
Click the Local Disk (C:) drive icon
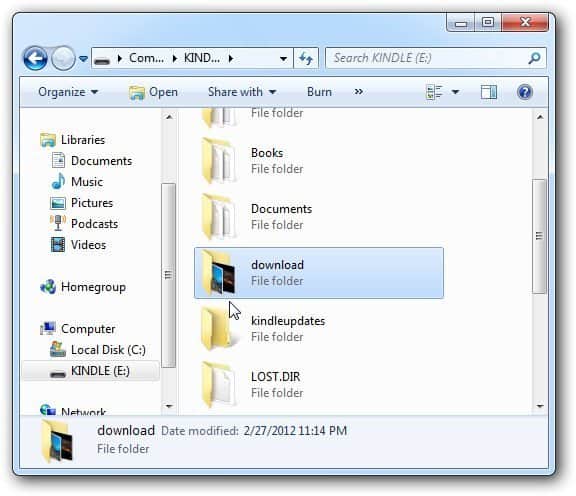pos(58,349)
